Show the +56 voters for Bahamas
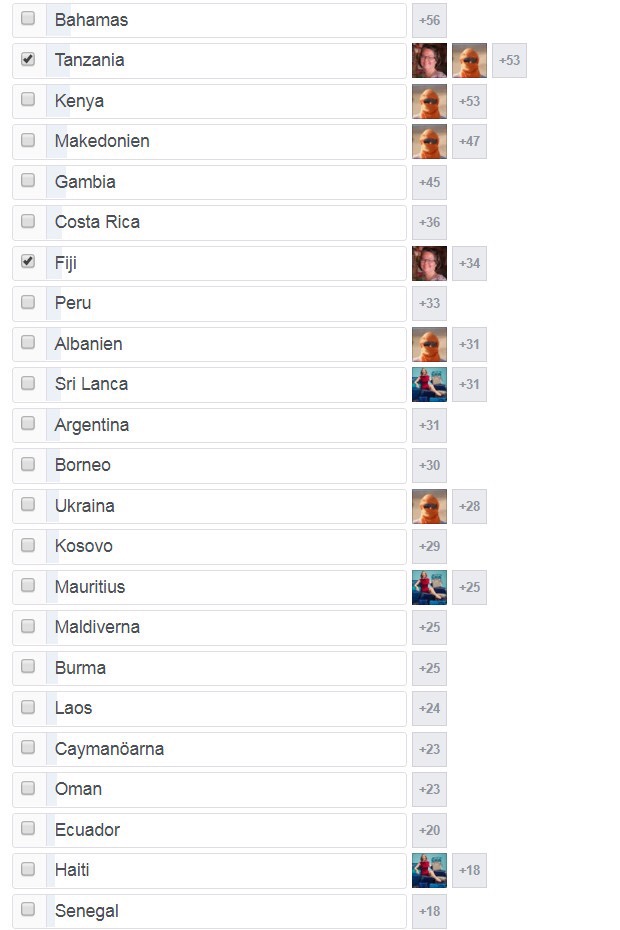Viewport: 620px width, 930px height. pyautogui.click(x=429, y=20)
